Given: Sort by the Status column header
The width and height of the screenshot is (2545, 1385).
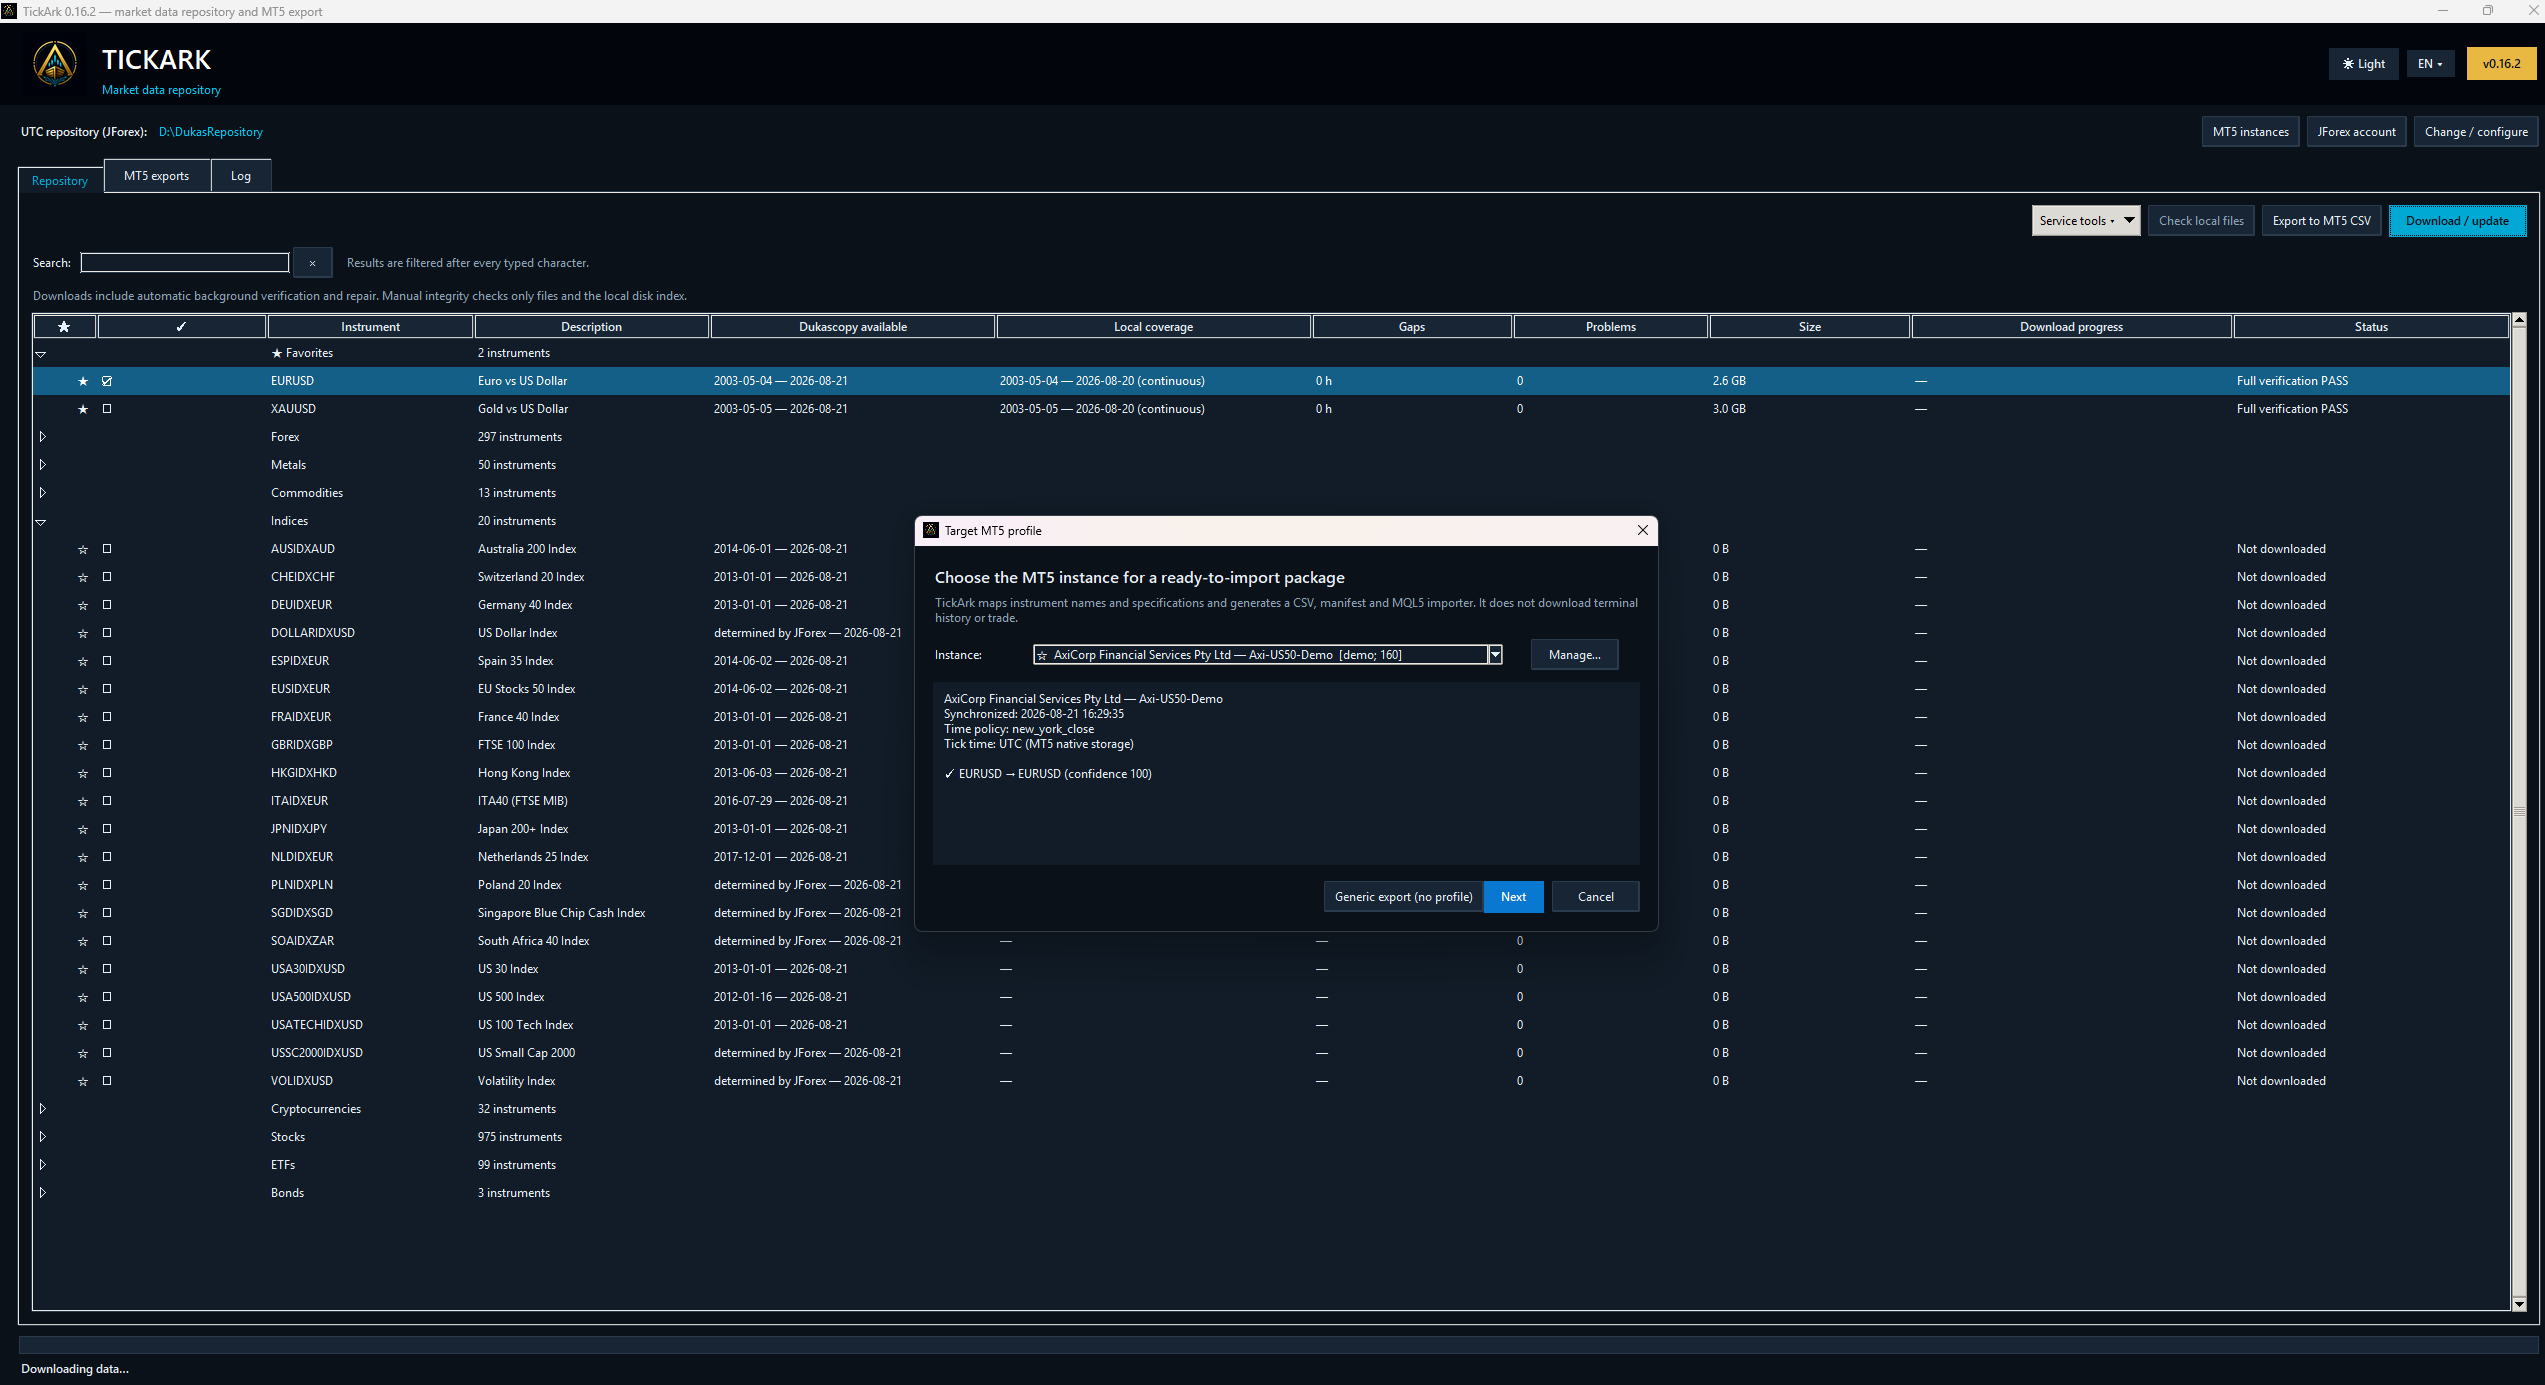Looking at the screenshot, I should (2370, 327).
